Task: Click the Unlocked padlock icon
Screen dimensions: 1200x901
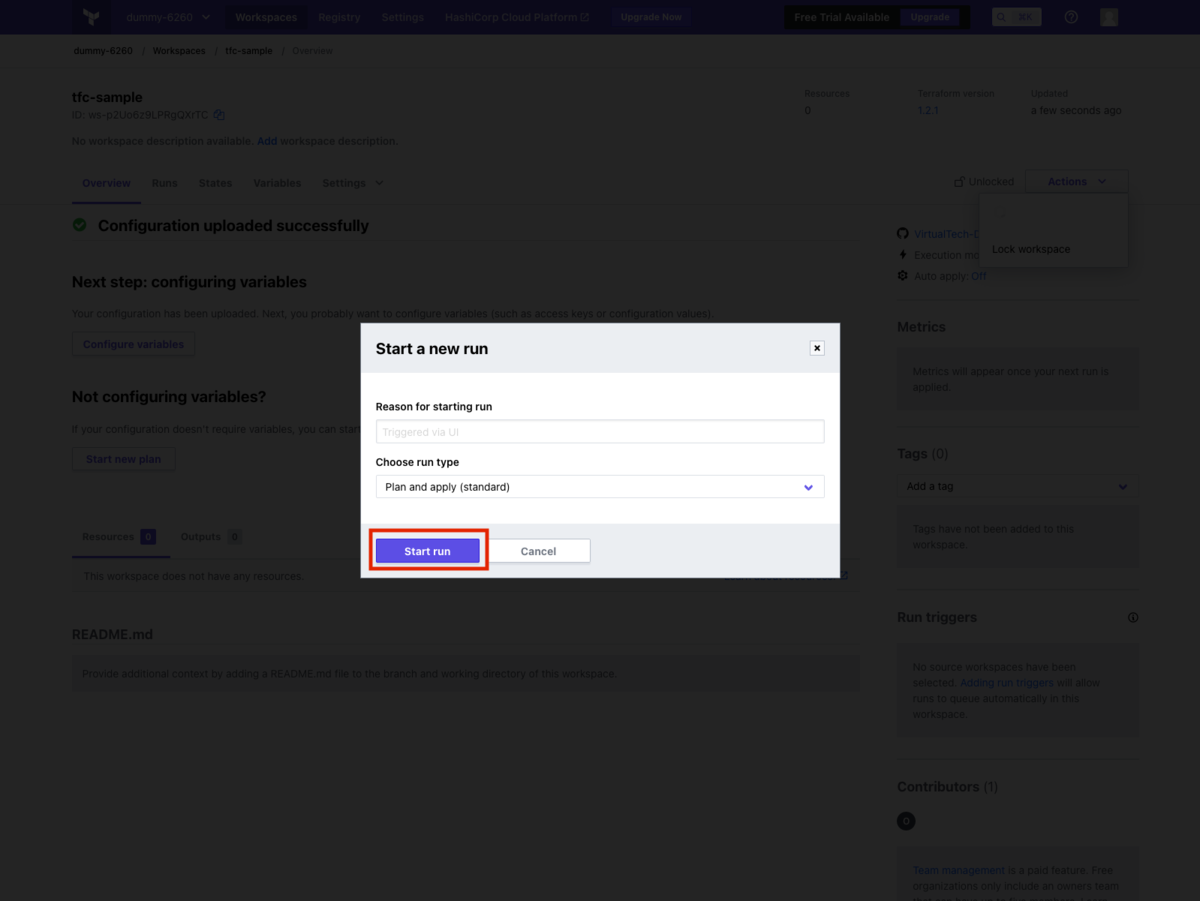Action: (959, 182)
